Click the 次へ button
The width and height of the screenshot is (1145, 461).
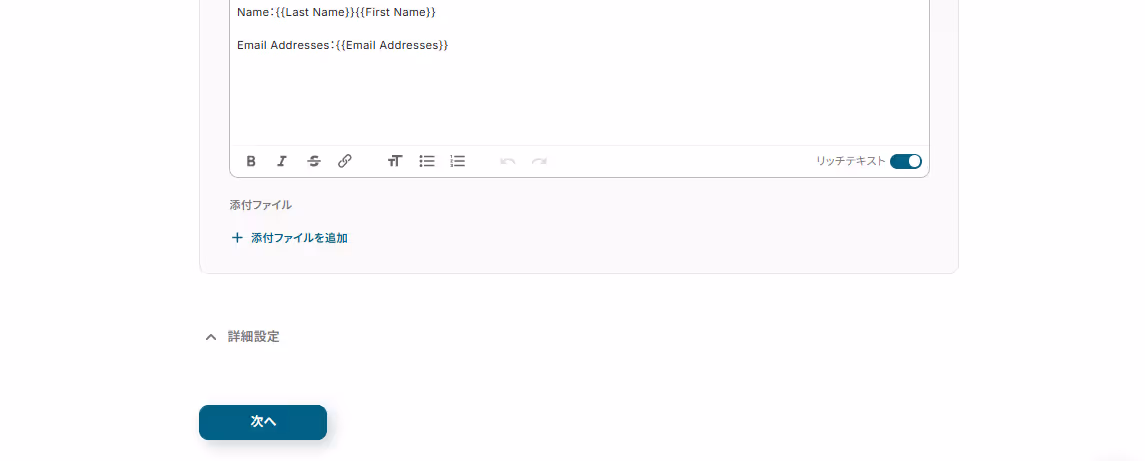click(x=263, y=422)
